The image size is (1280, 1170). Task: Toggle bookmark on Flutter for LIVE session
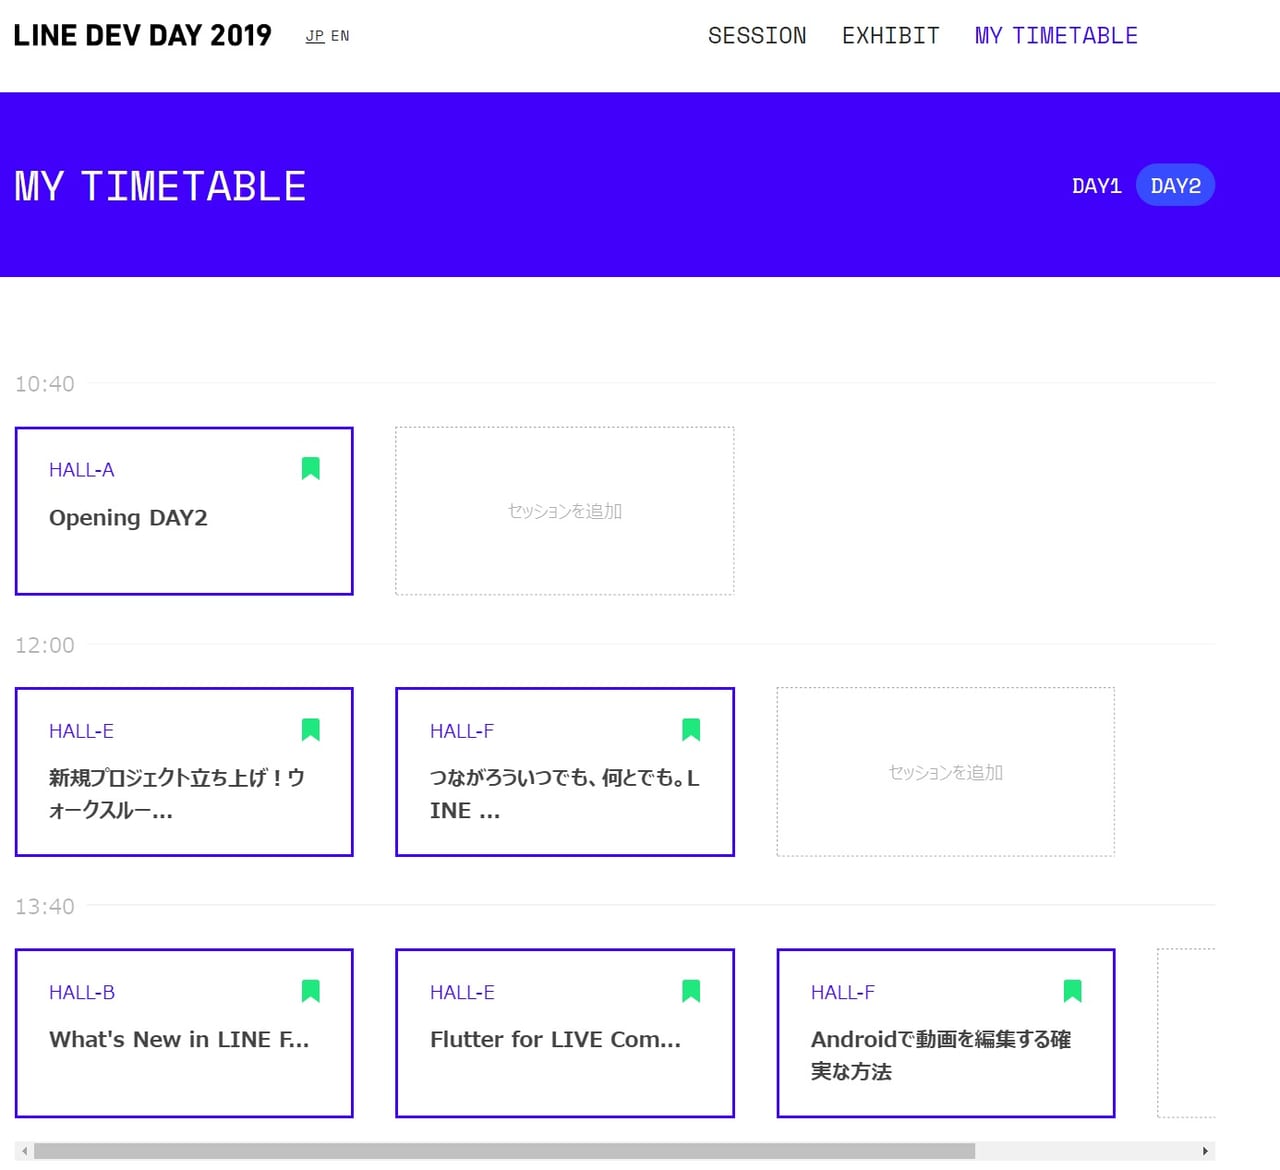coord(691,991)
